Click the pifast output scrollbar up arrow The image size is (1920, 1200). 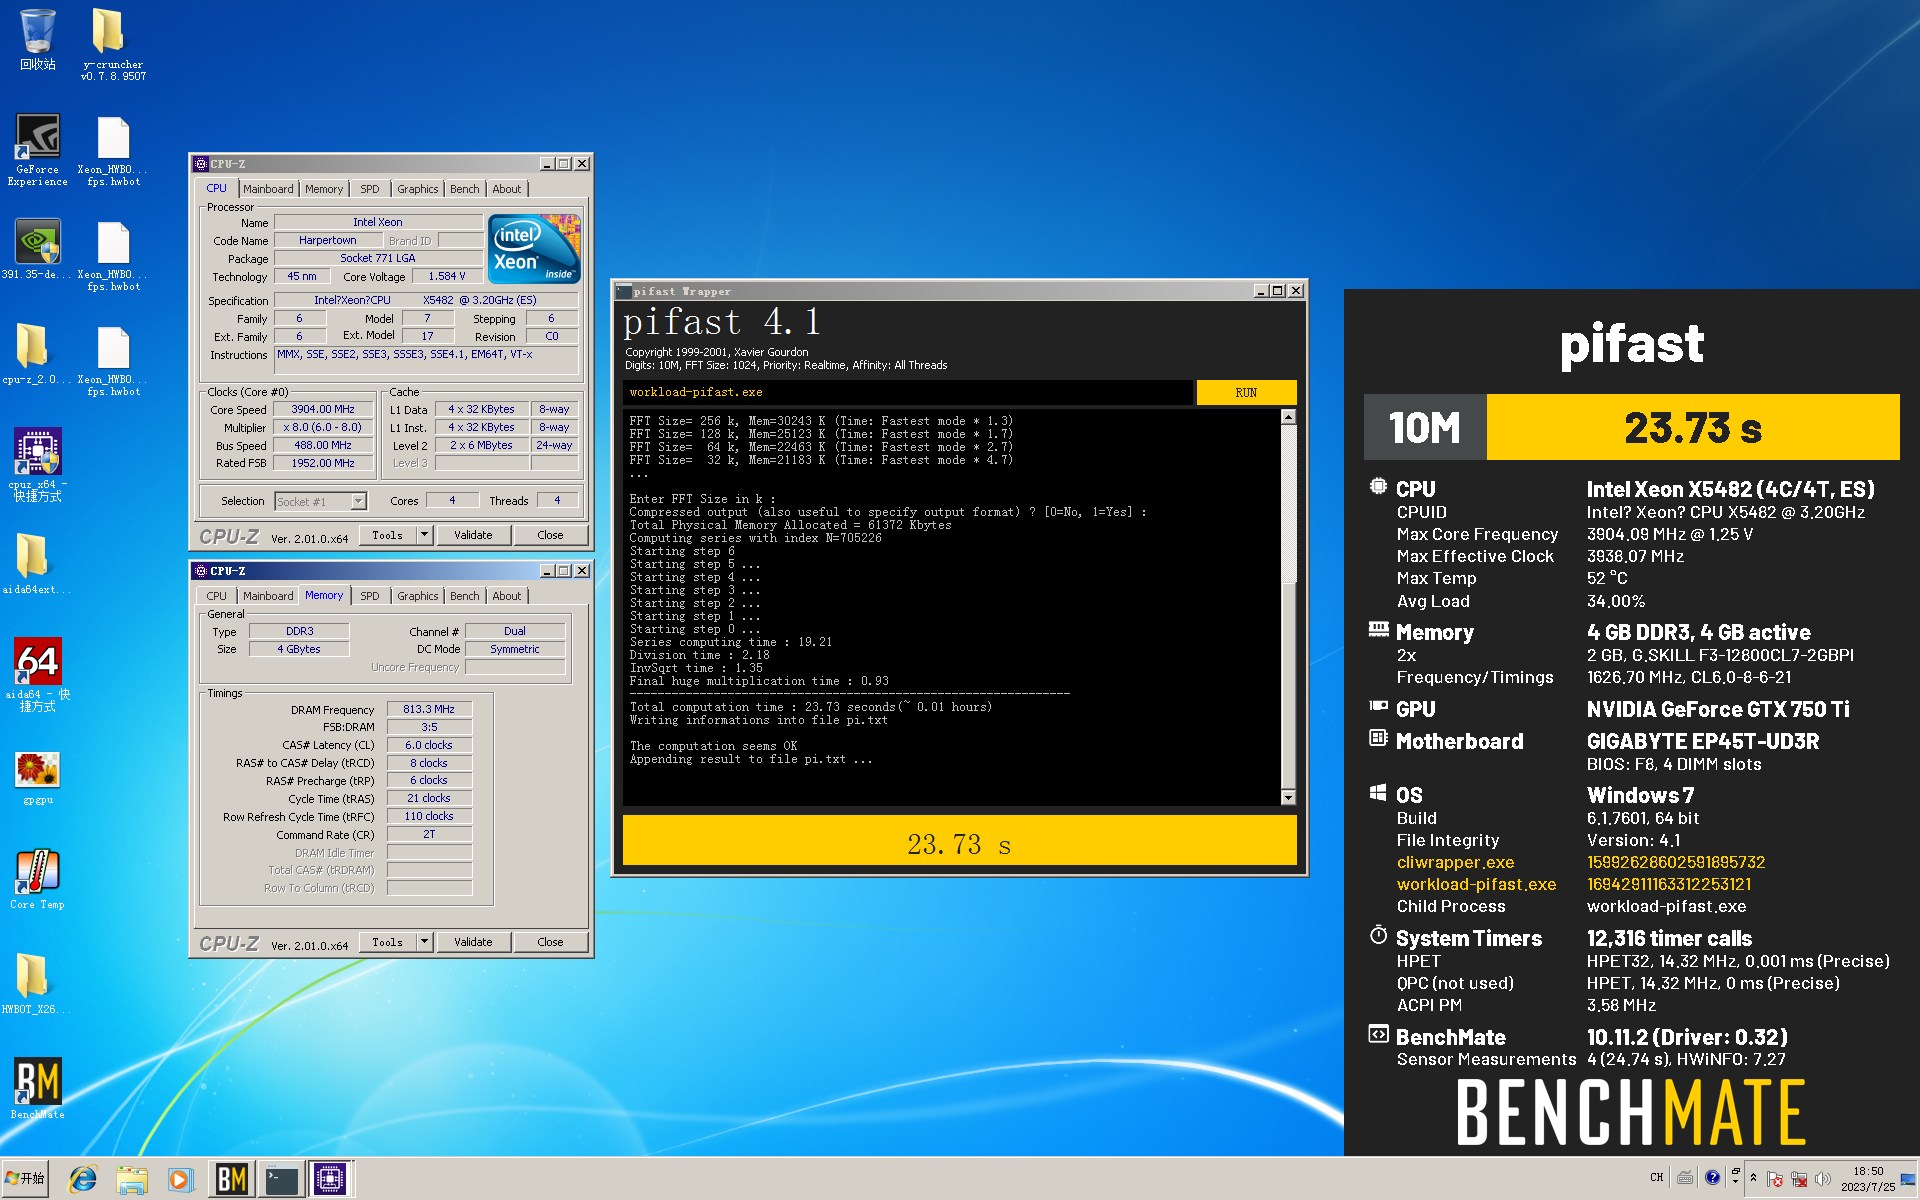pyautogui.click(x=1288, y=417)
